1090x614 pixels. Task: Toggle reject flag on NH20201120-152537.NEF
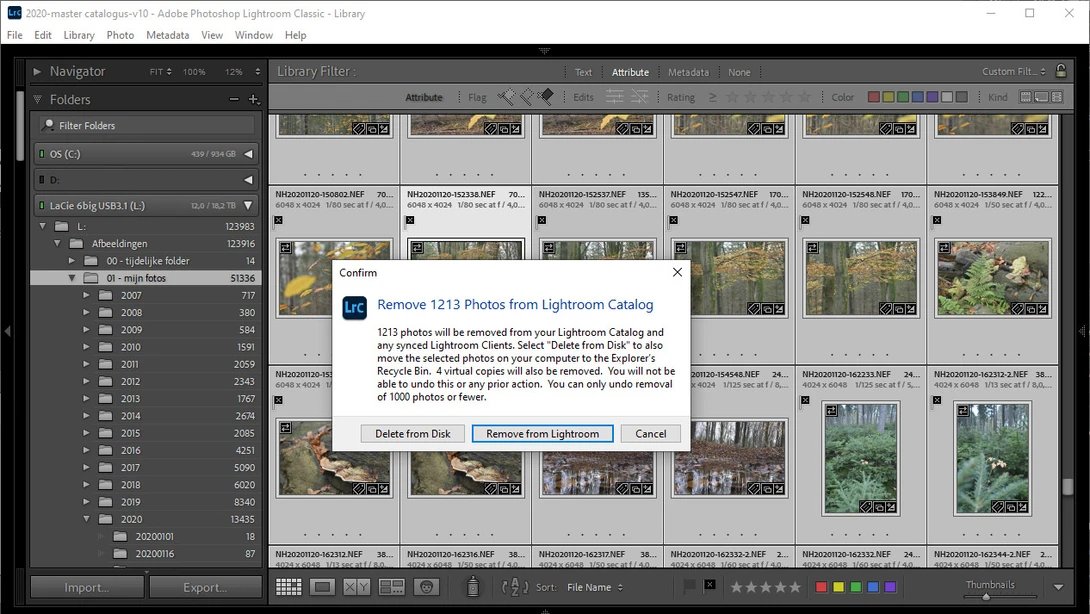(x=542, y=220)
